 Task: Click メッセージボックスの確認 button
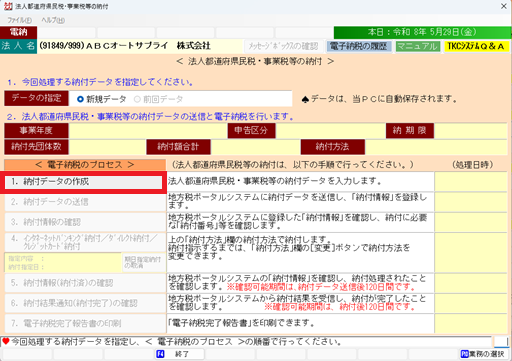pyautogui.click(x=283, y=46)
